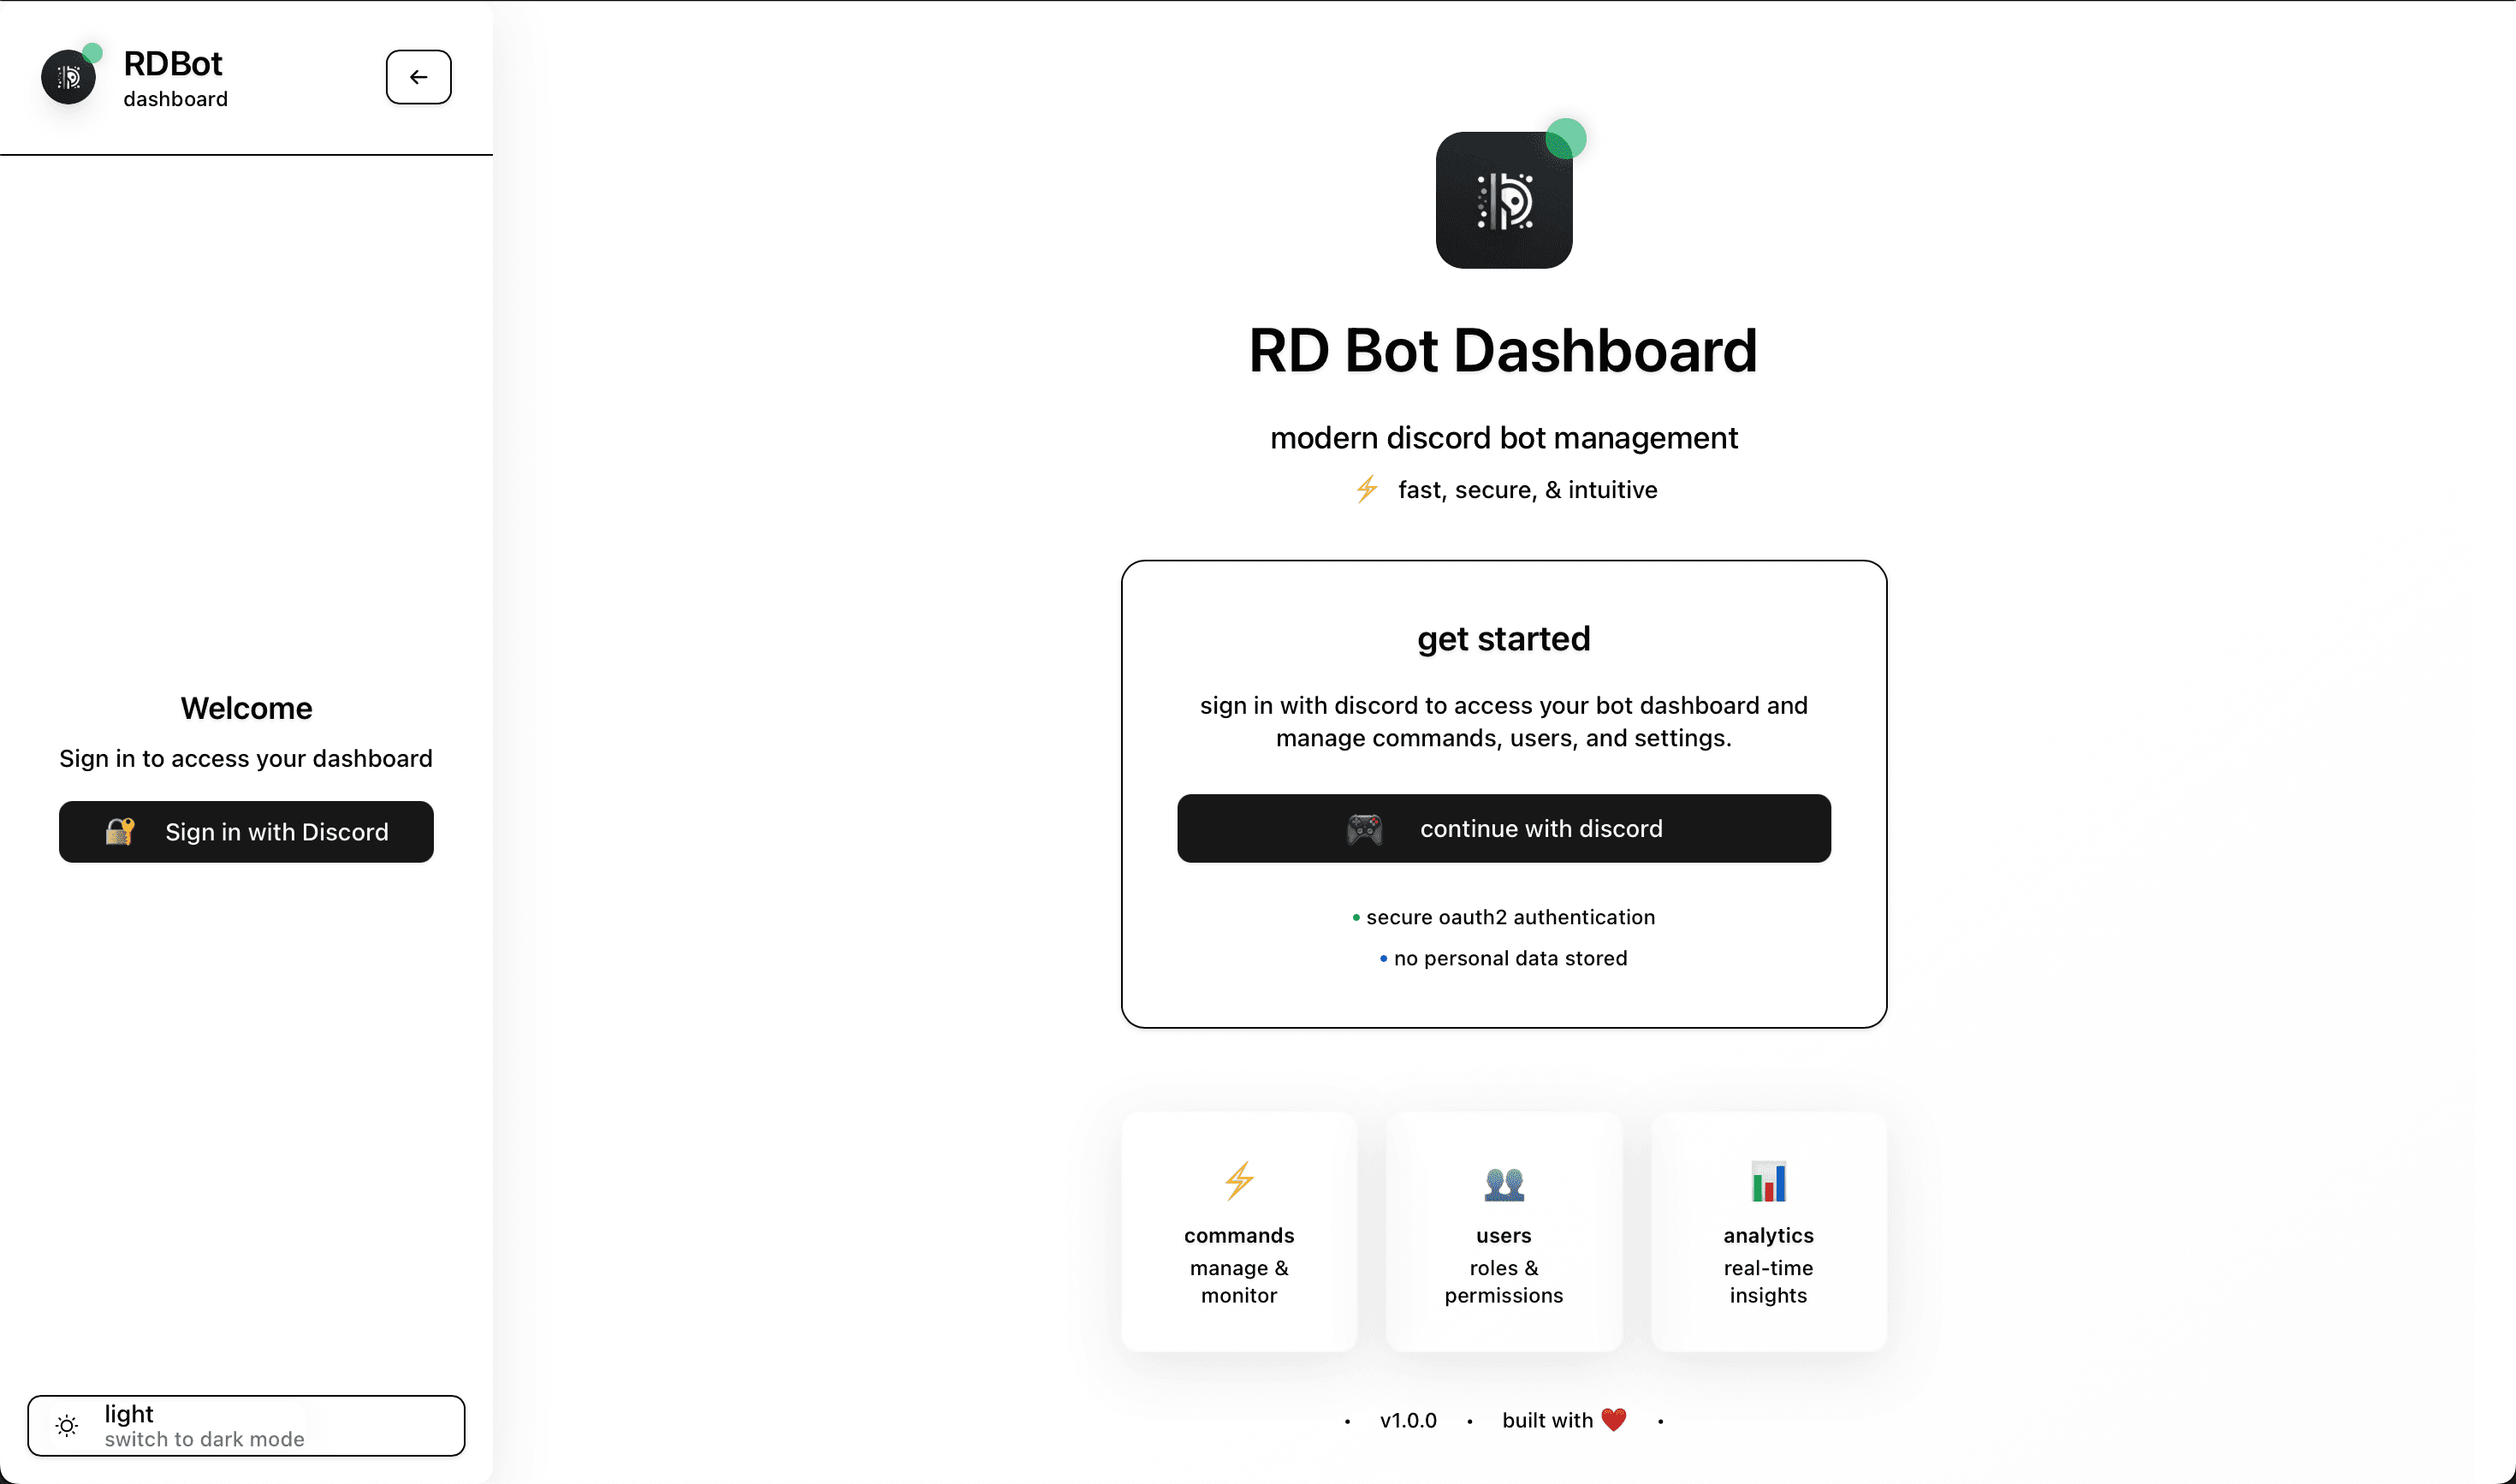Switch to dark mode
This screenshot has width=2516, height=1484.
[x=246, y=1425]
